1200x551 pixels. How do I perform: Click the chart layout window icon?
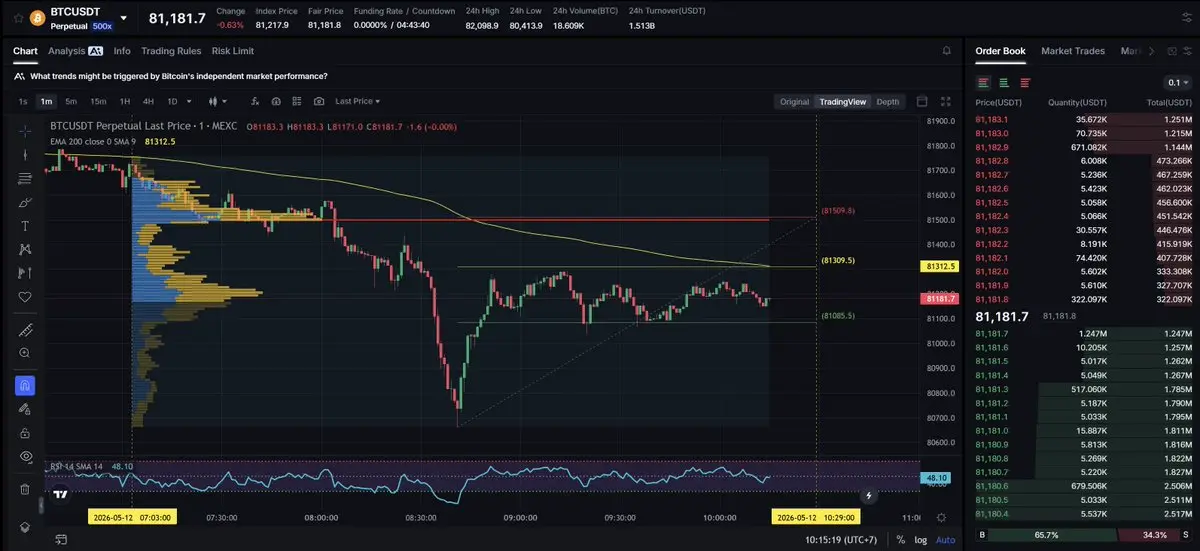[x=922, y=101]
